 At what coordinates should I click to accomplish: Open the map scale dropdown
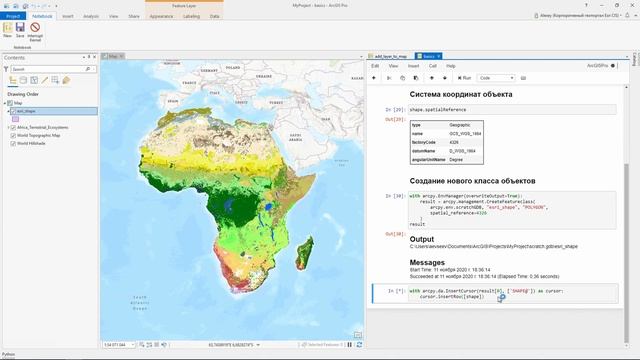coord(133,345)
